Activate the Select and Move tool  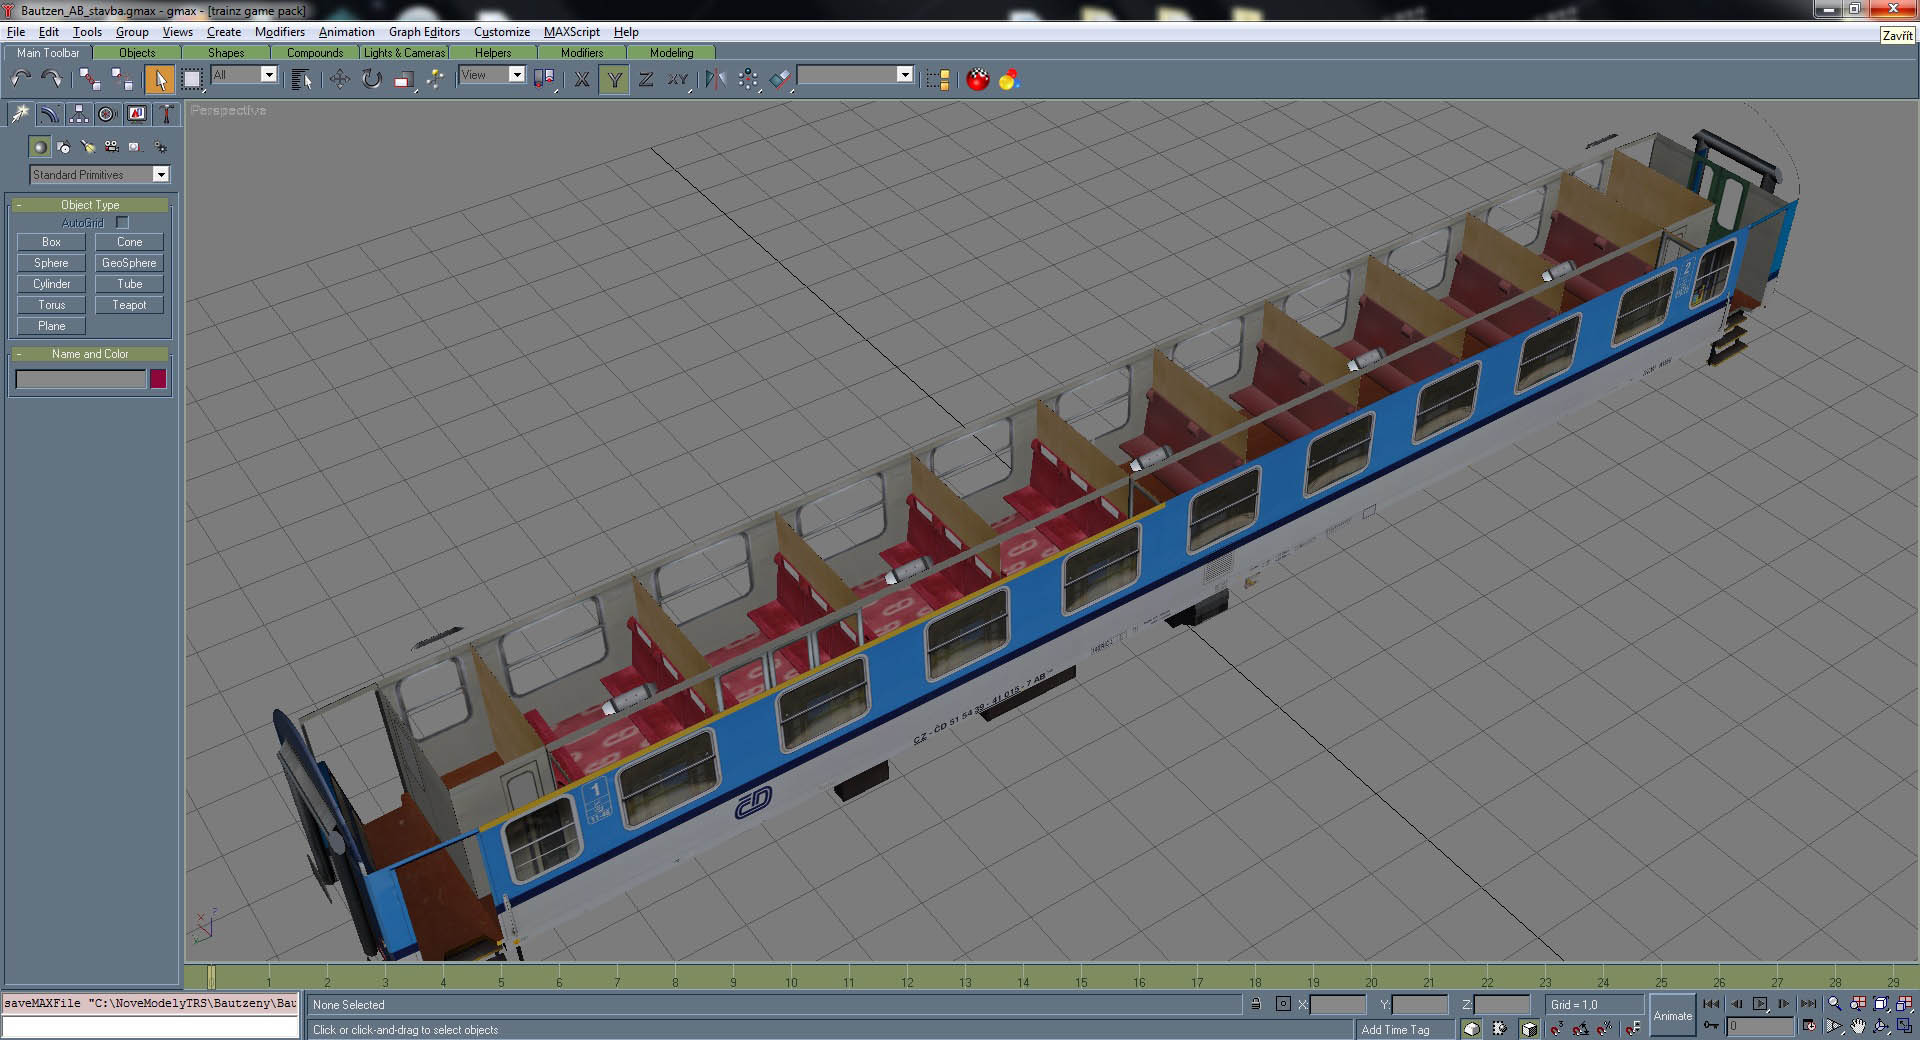[340, 79]
